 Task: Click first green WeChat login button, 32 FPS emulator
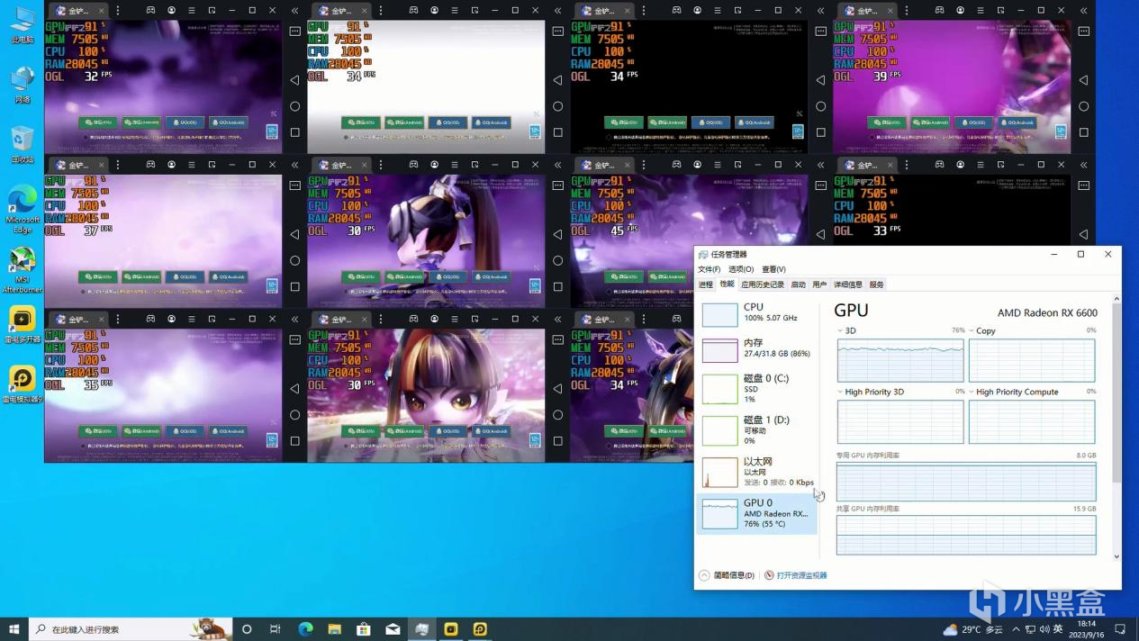(x=98, y=122)
